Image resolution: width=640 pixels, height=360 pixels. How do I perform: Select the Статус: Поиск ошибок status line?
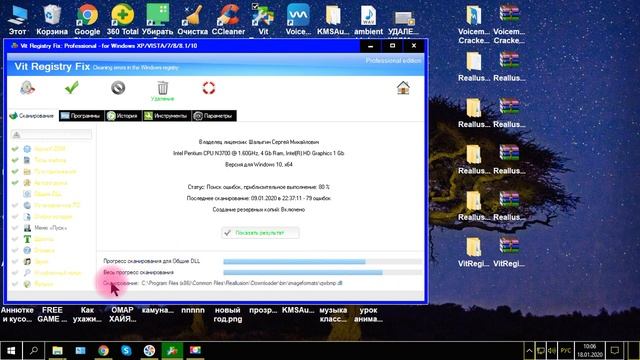pos(258,187)
